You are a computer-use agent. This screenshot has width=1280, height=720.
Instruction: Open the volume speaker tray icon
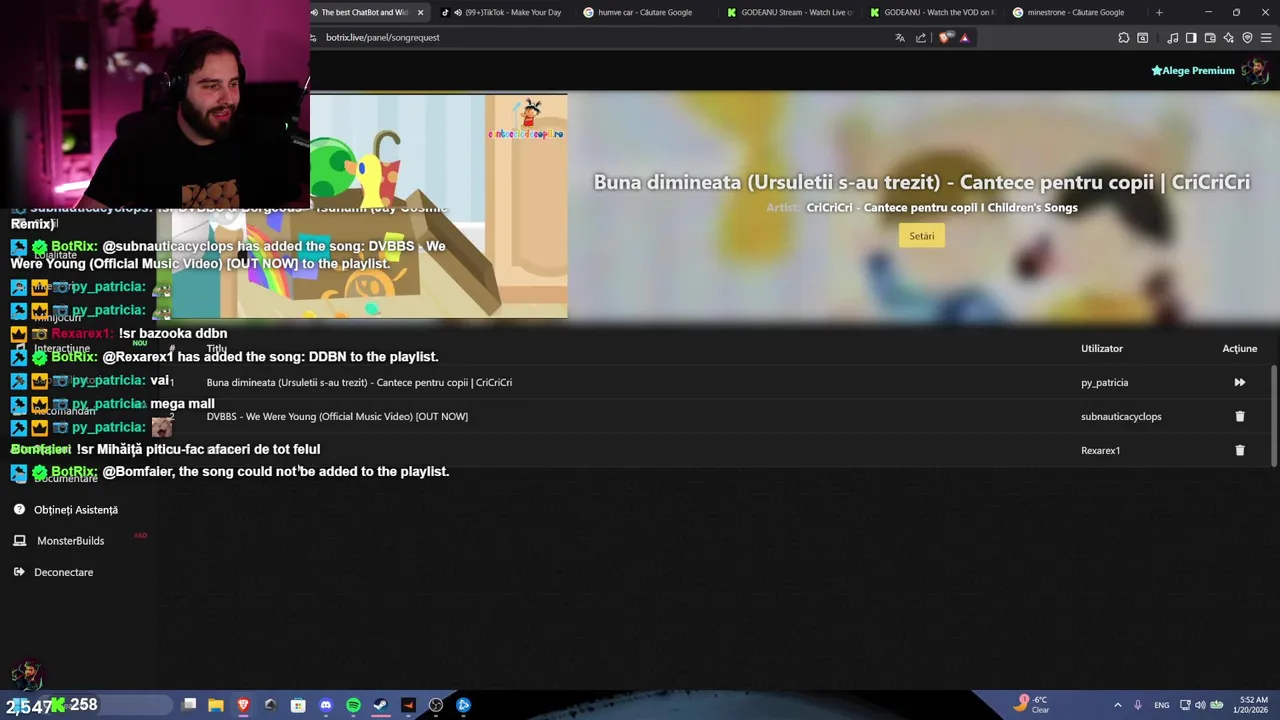coord(1200,705)
